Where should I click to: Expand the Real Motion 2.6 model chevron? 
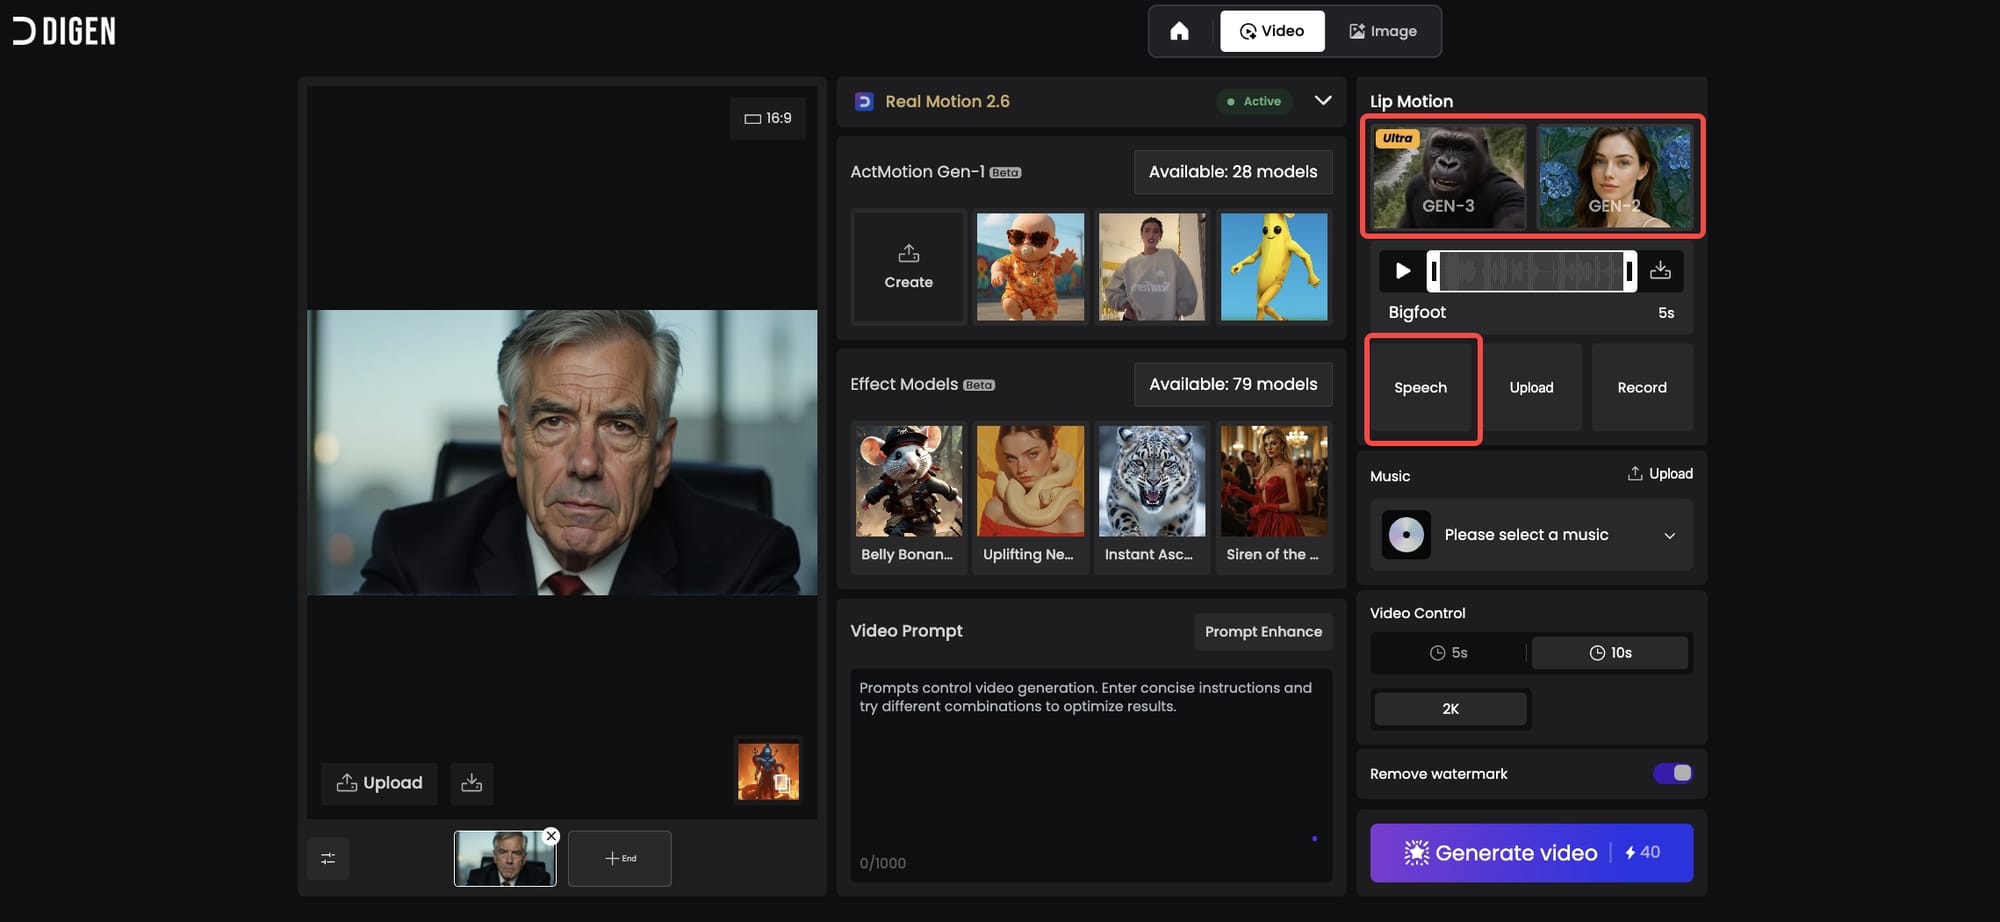coord(1322,101)
